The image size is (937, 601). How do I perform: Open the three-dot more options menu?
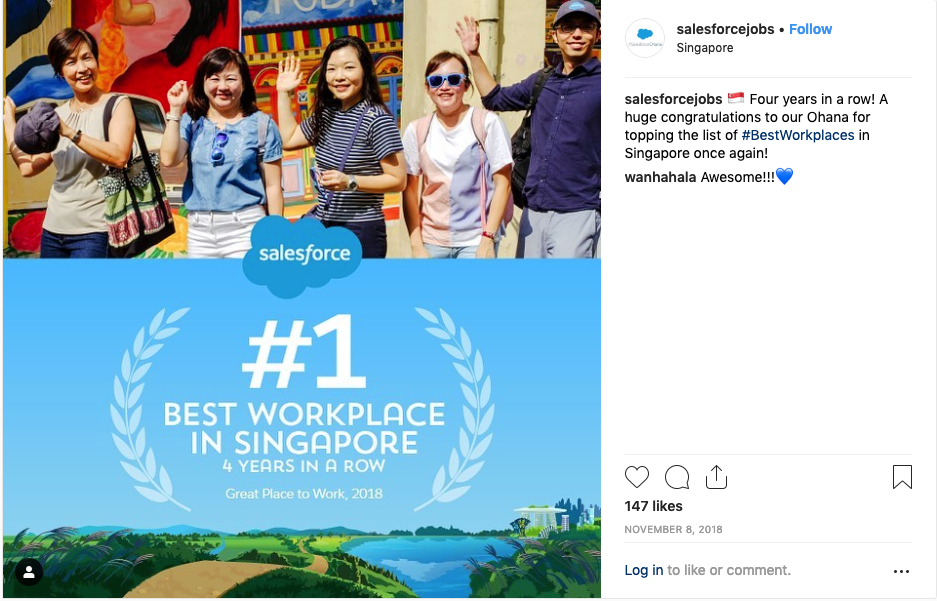pyautogui.click(x=901, y=571)
